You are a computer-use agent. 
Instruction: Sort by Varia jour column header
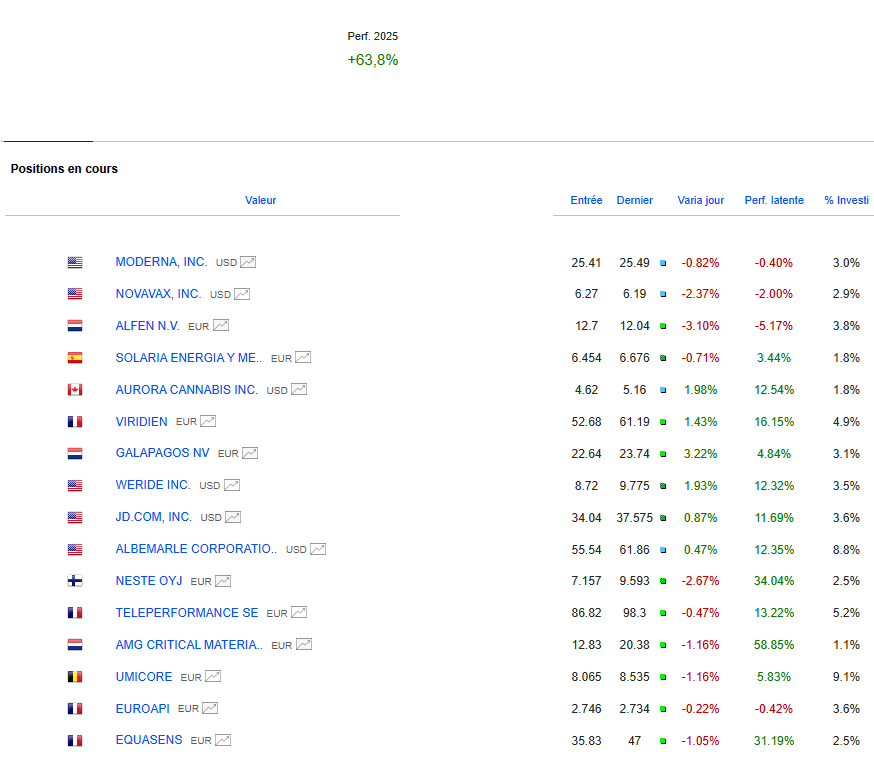tap(701, 200)
